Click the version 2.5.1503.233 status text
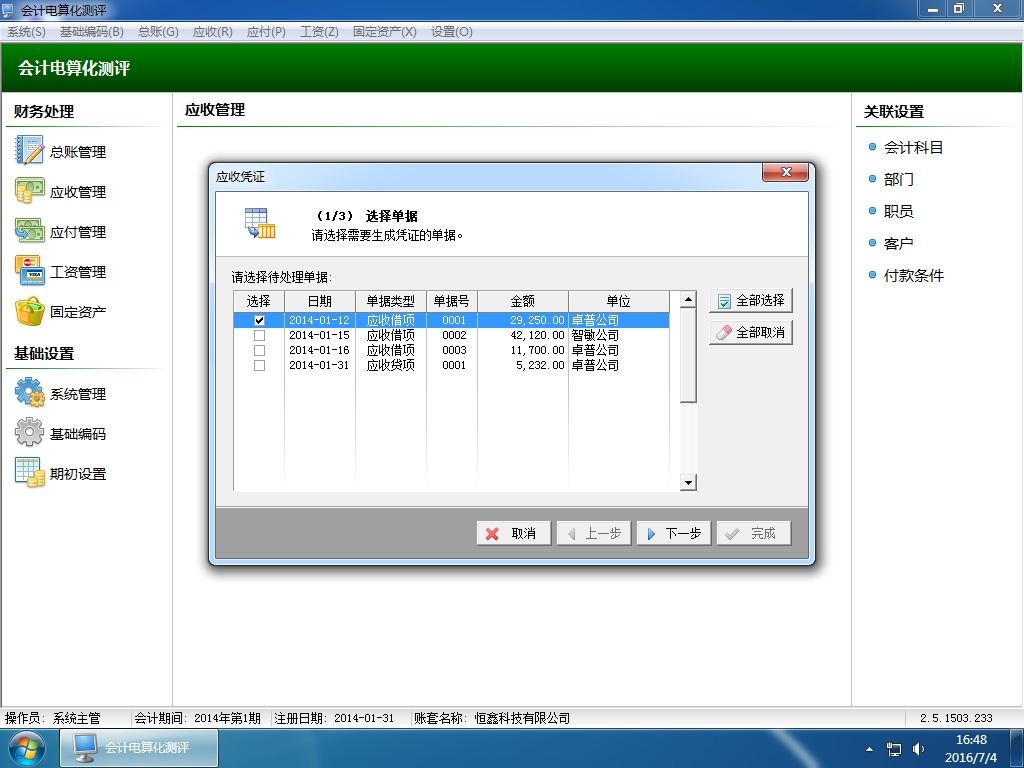The height and width of the screenshot is (768, 1024). [956, 718]
